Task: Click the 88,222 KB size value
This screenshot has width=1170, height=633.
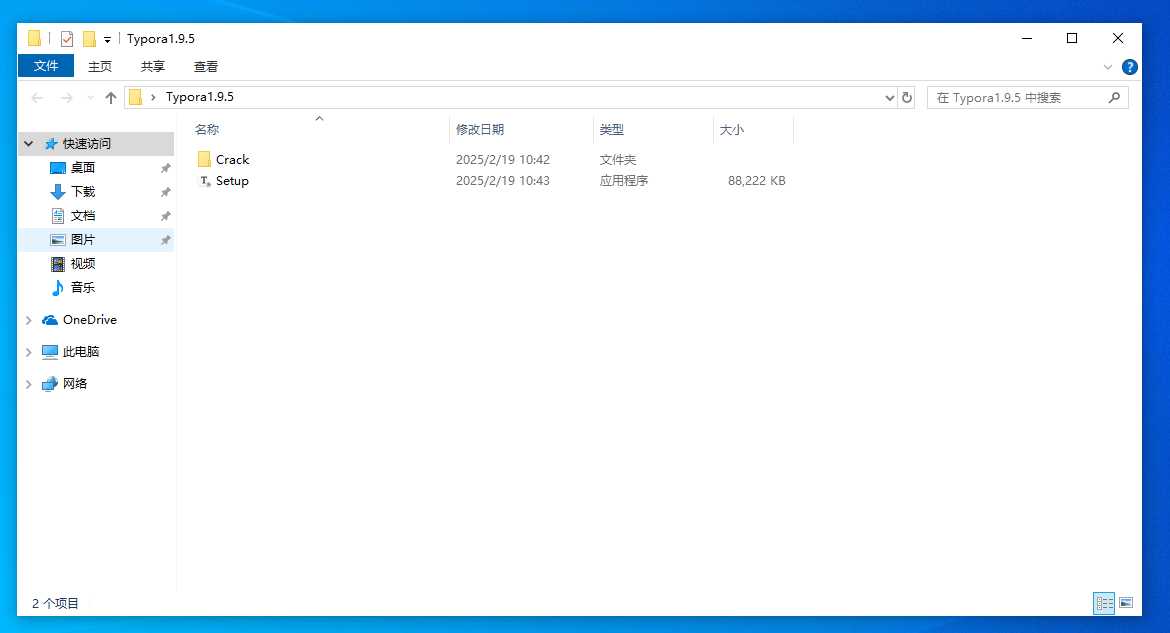Action: [757, 181]
